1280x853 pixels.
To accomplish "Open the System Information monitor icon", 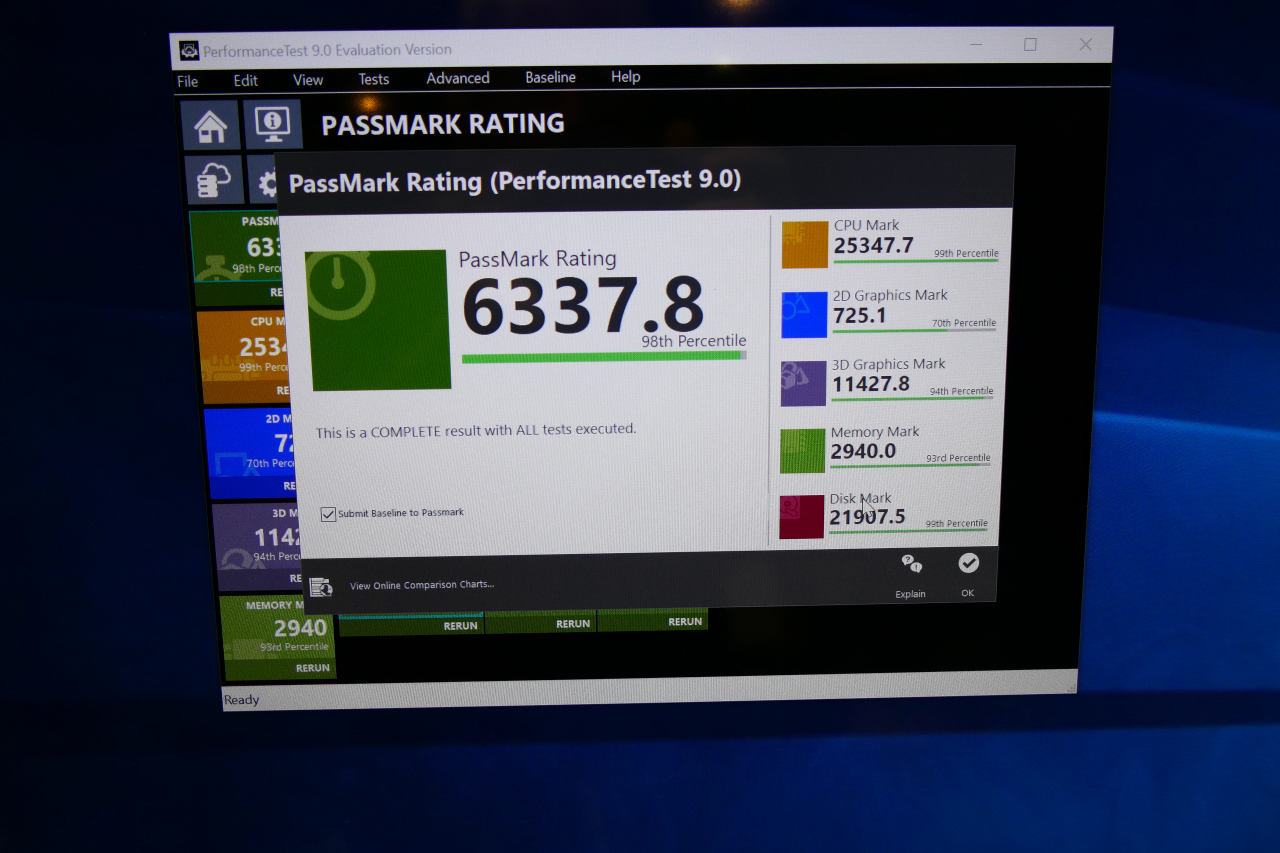I will click(x=273, y=124).
